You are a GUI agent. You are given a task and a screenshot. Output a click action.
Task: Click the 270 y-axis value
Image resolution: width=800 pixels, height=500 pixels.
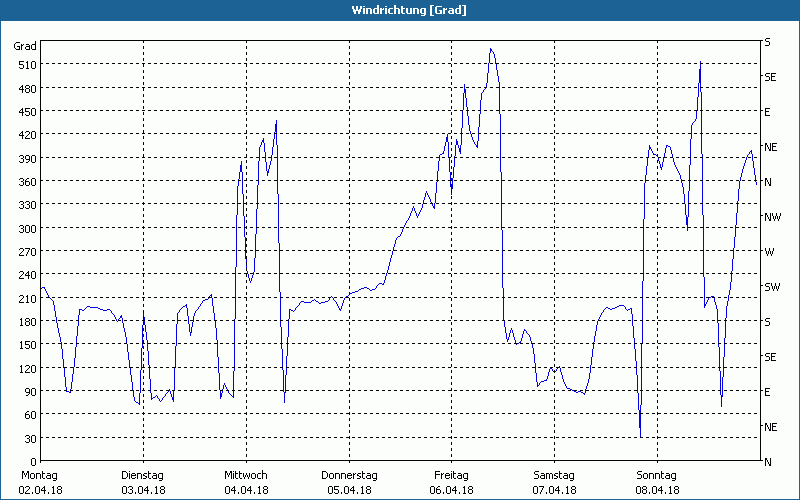28,252
